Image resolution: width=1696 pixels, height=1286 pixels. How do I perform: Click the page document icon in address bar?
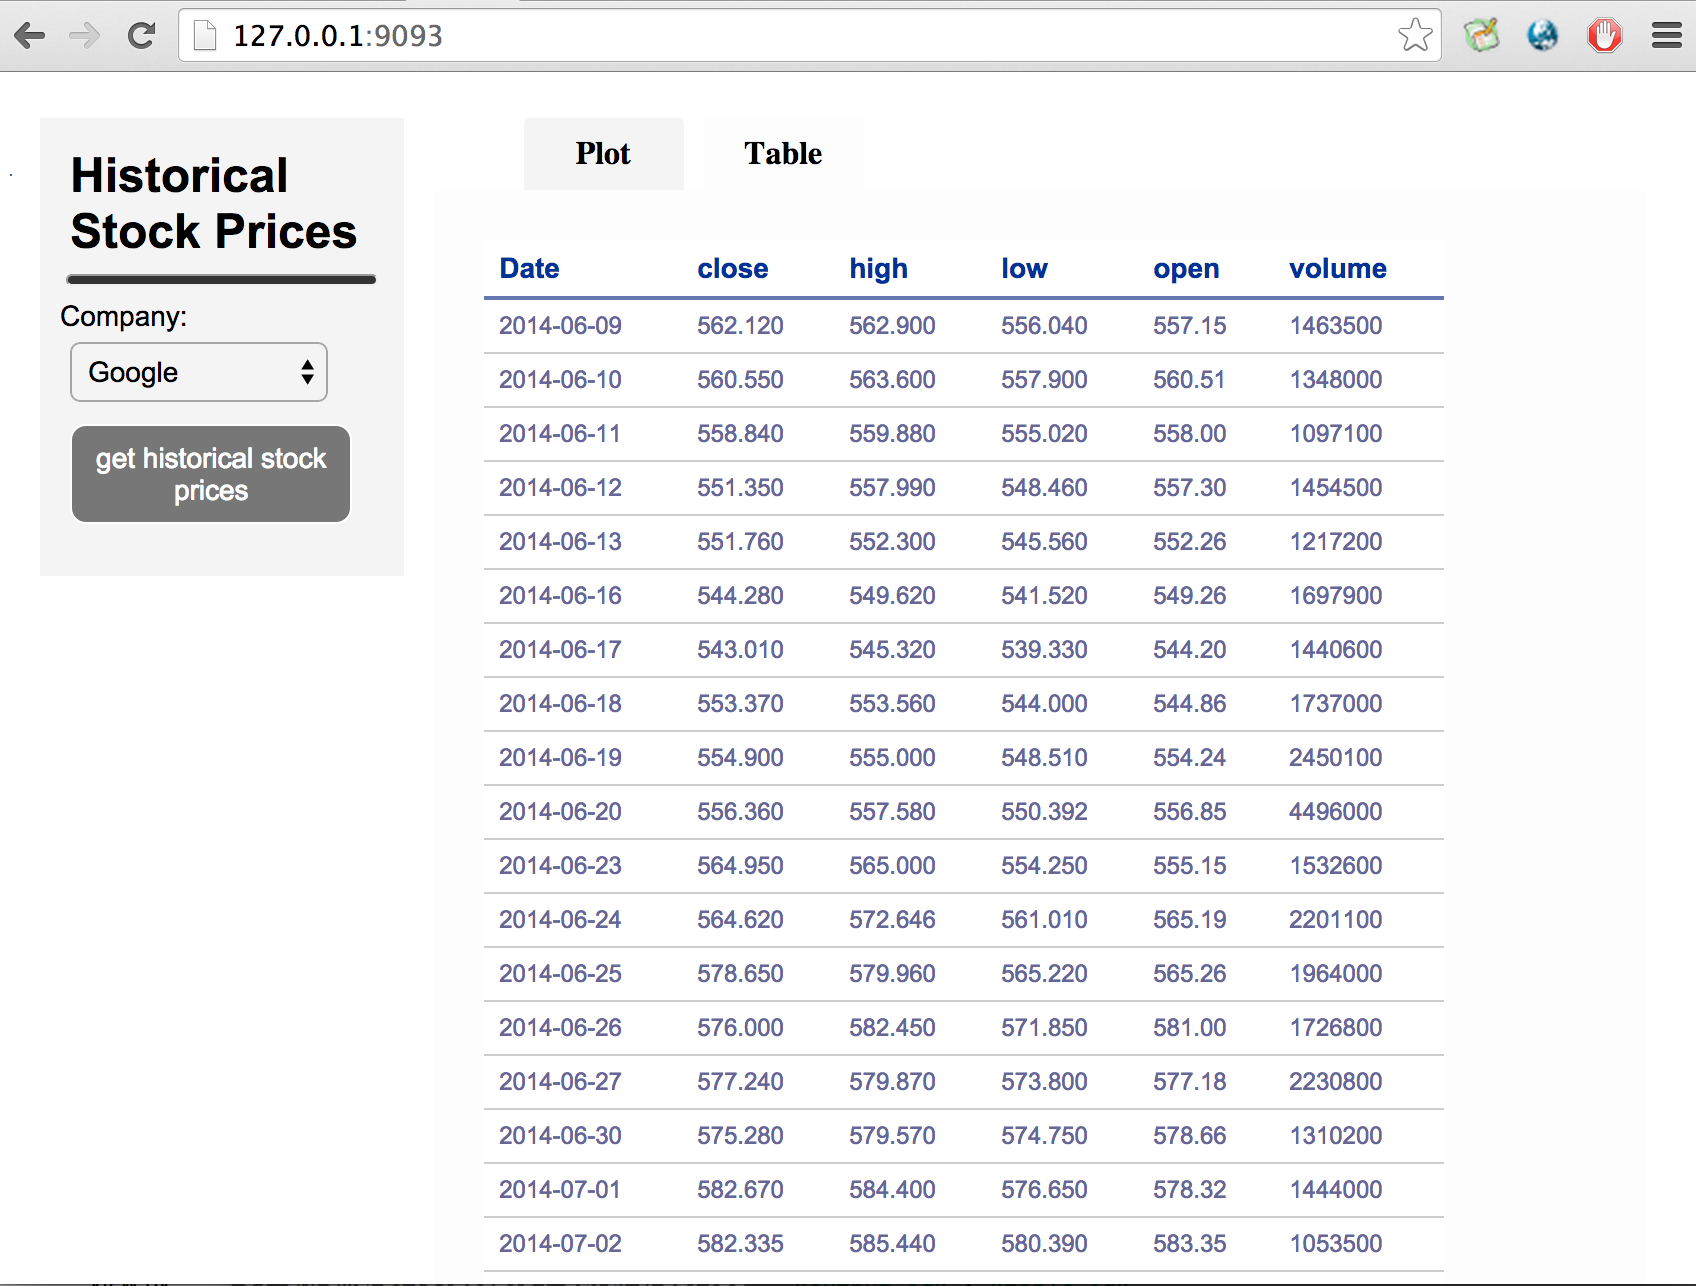click(205, 35)
